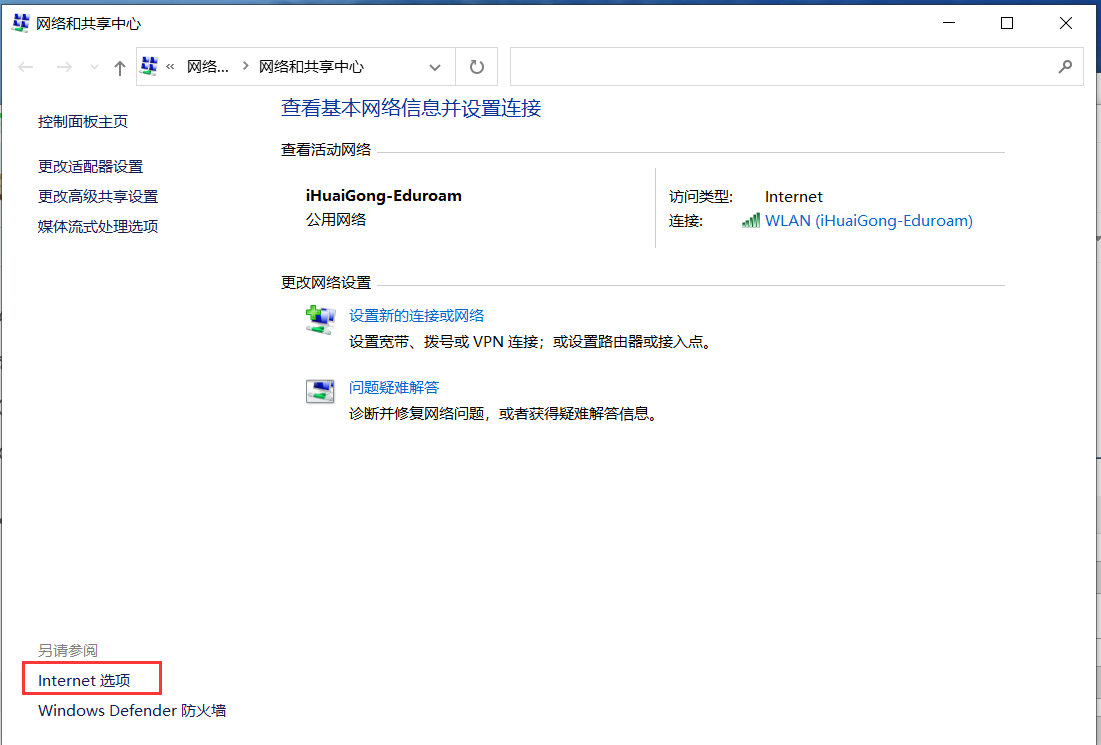Image resolution: width=1101 pixels, height=745 pixels.
Task: Open 媒体流式处理选项 link
Action: pyautogui.click(x=98, y=227)
